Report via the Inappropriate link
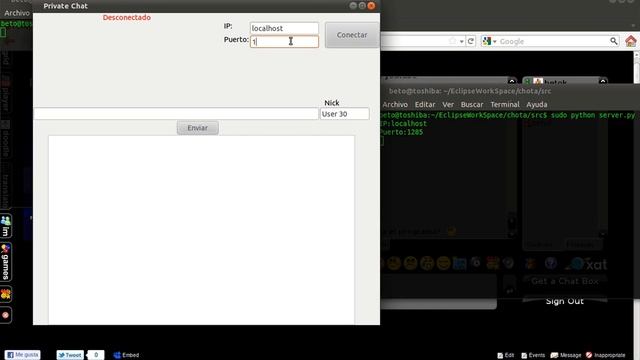Viewport: 640px width, 360px height. point(606,356)
